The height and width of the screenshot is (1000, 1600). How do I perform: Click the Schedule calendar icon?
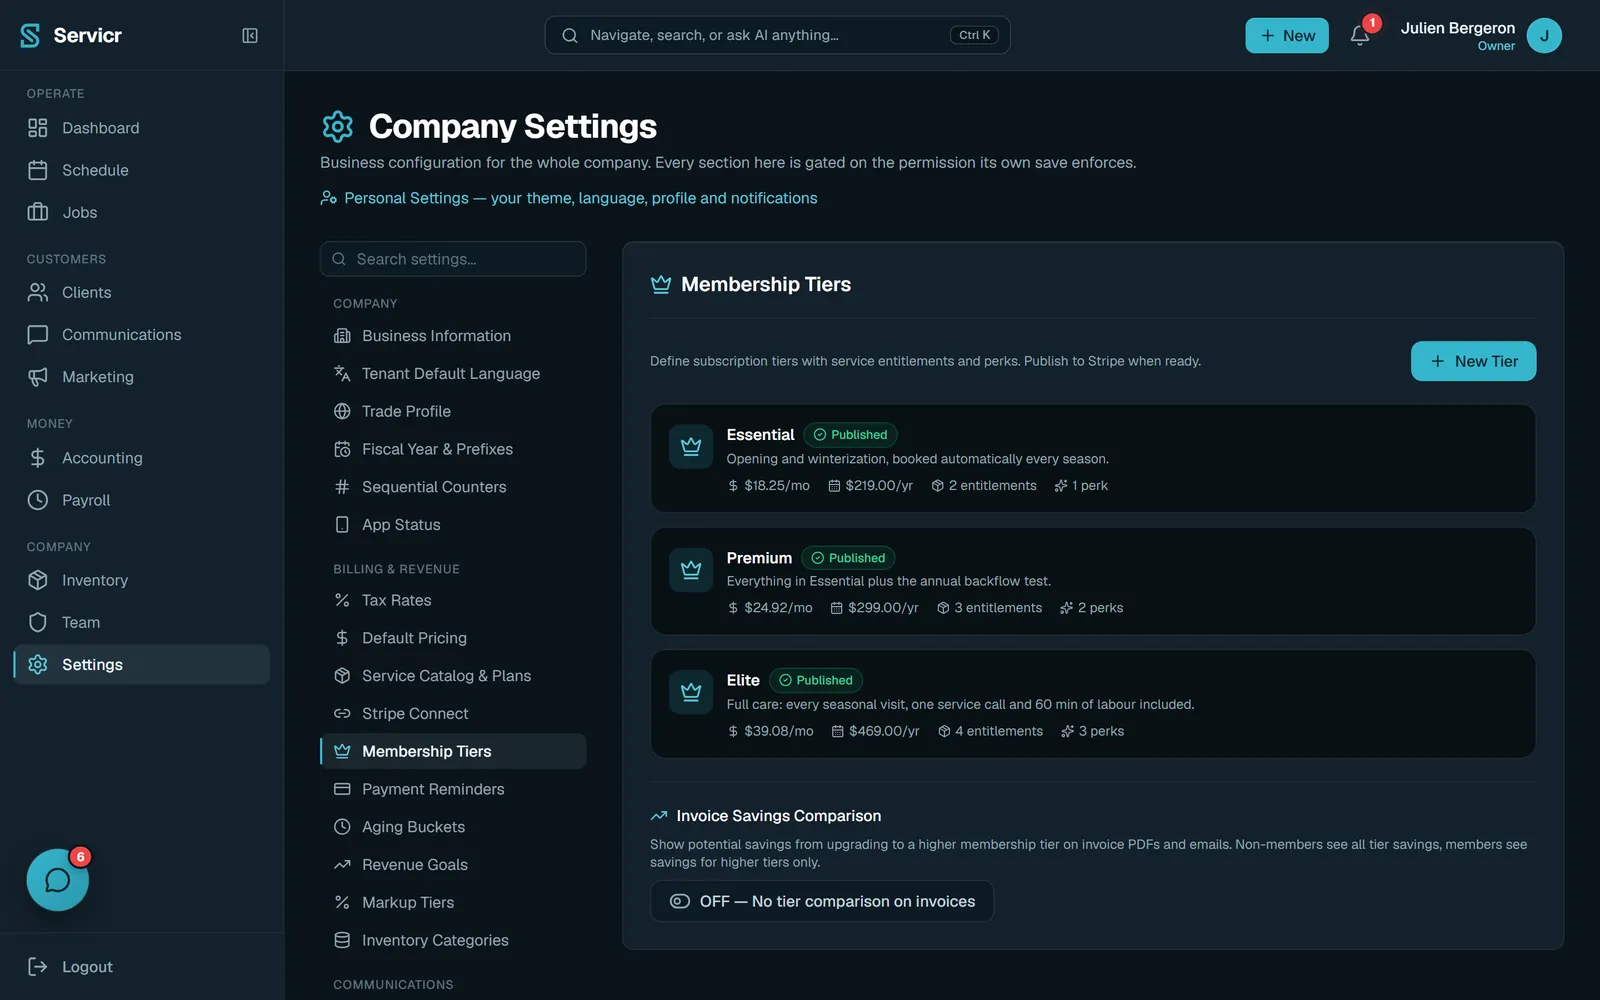click(38, 170)
